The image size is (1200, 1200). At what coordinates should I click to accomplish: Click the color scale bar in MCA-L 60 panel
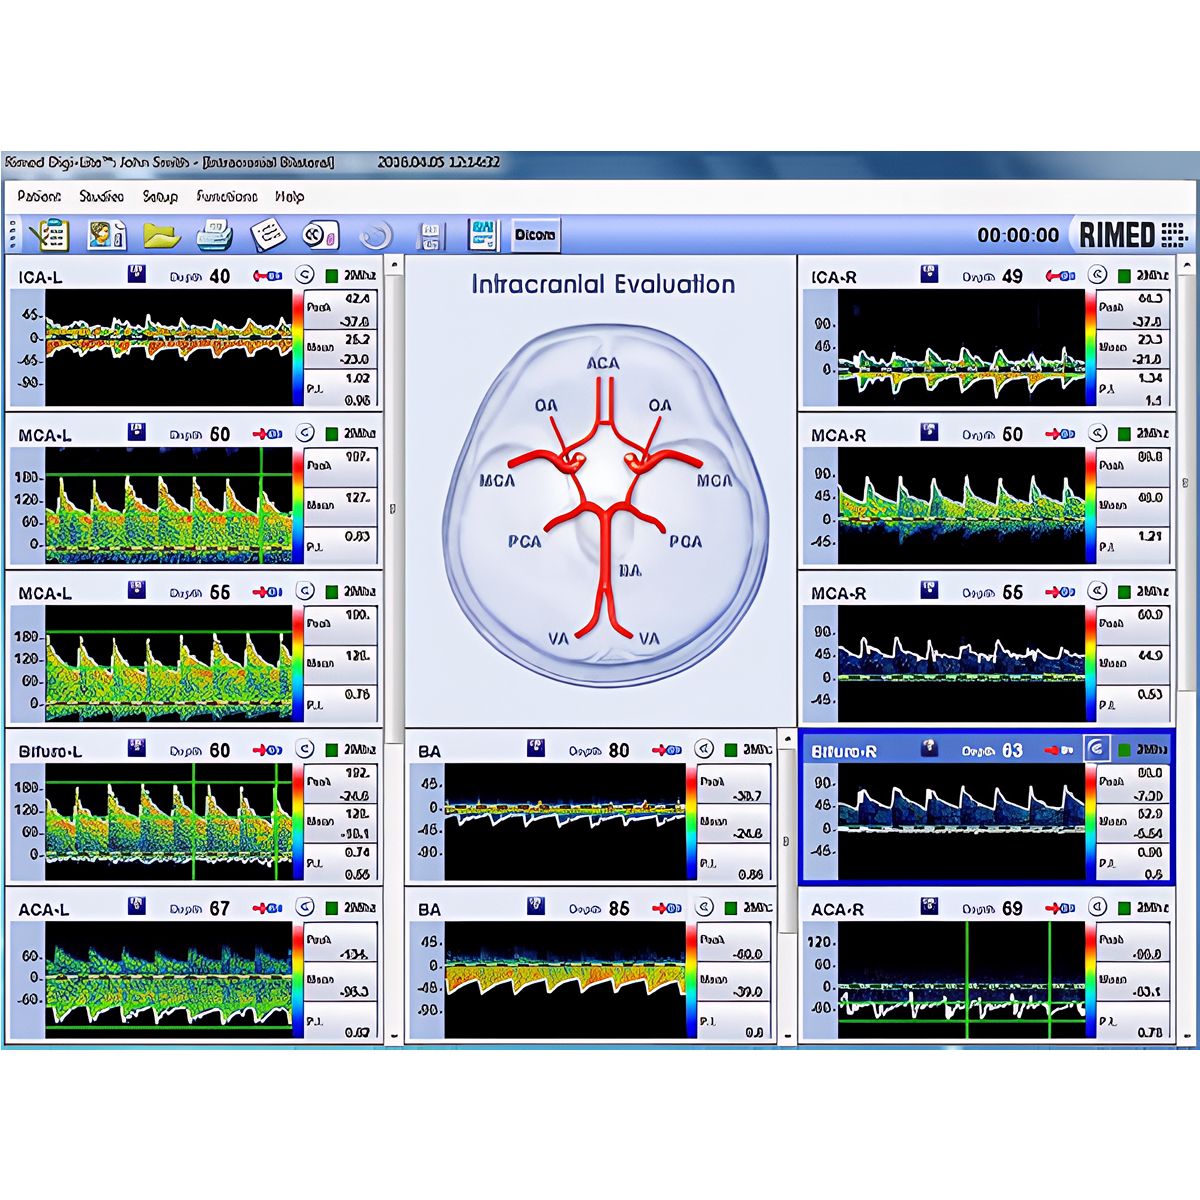click(x=298, y=505)
